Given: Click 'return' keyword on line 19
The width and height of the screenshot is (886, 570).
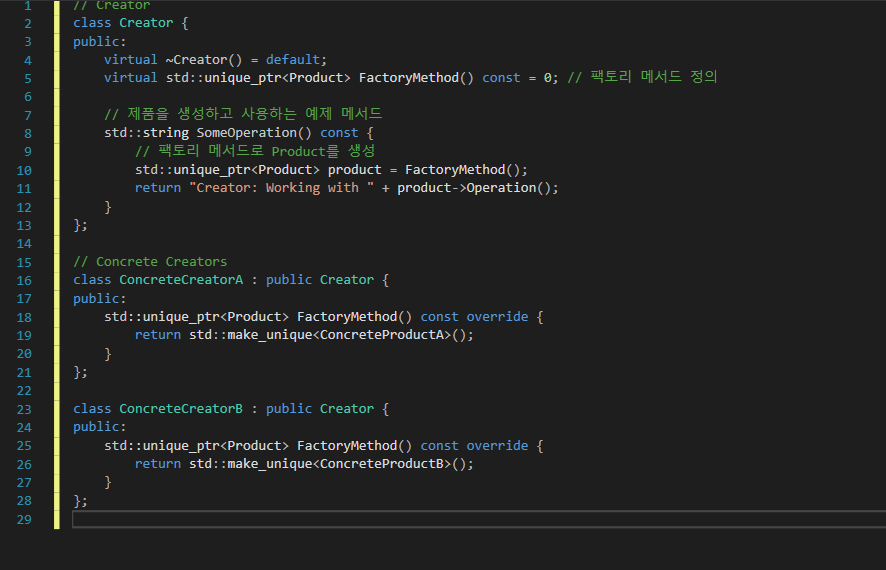Looking at the screenshot, I should 158,335.
